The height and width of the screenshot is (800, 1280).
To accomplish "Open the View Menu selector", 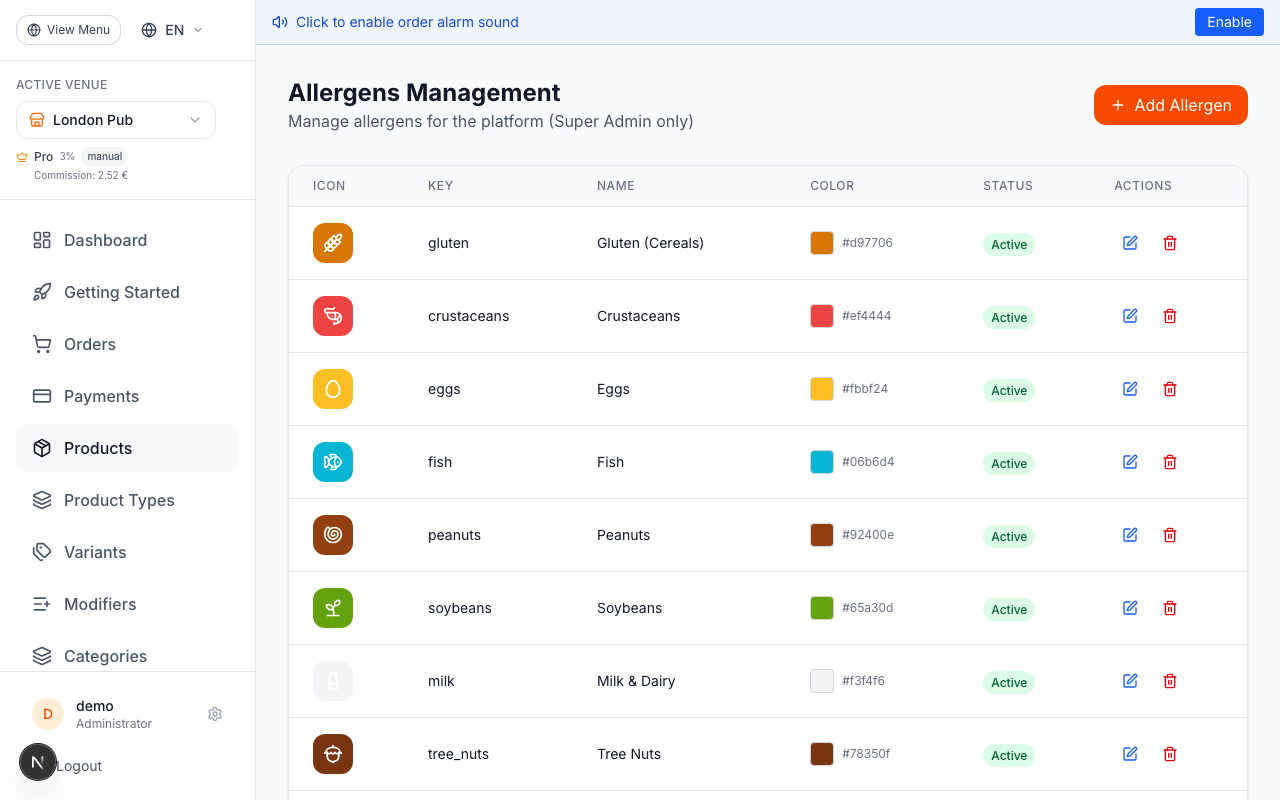I will pyautogui.click(x=68, y=30).
